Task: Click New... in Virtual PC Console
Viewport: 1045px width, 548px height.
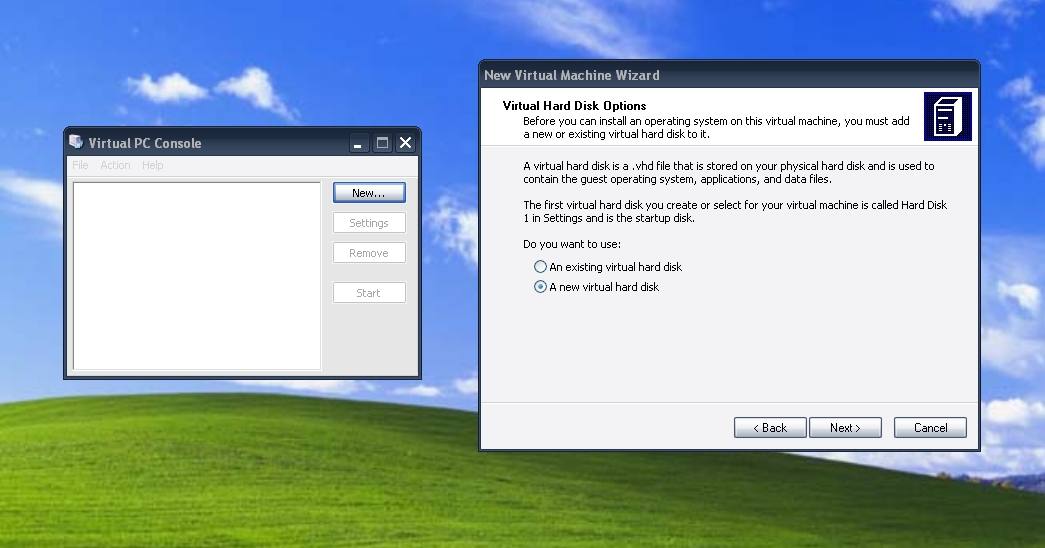Action: pyautogui.click(x=369, y=193)
